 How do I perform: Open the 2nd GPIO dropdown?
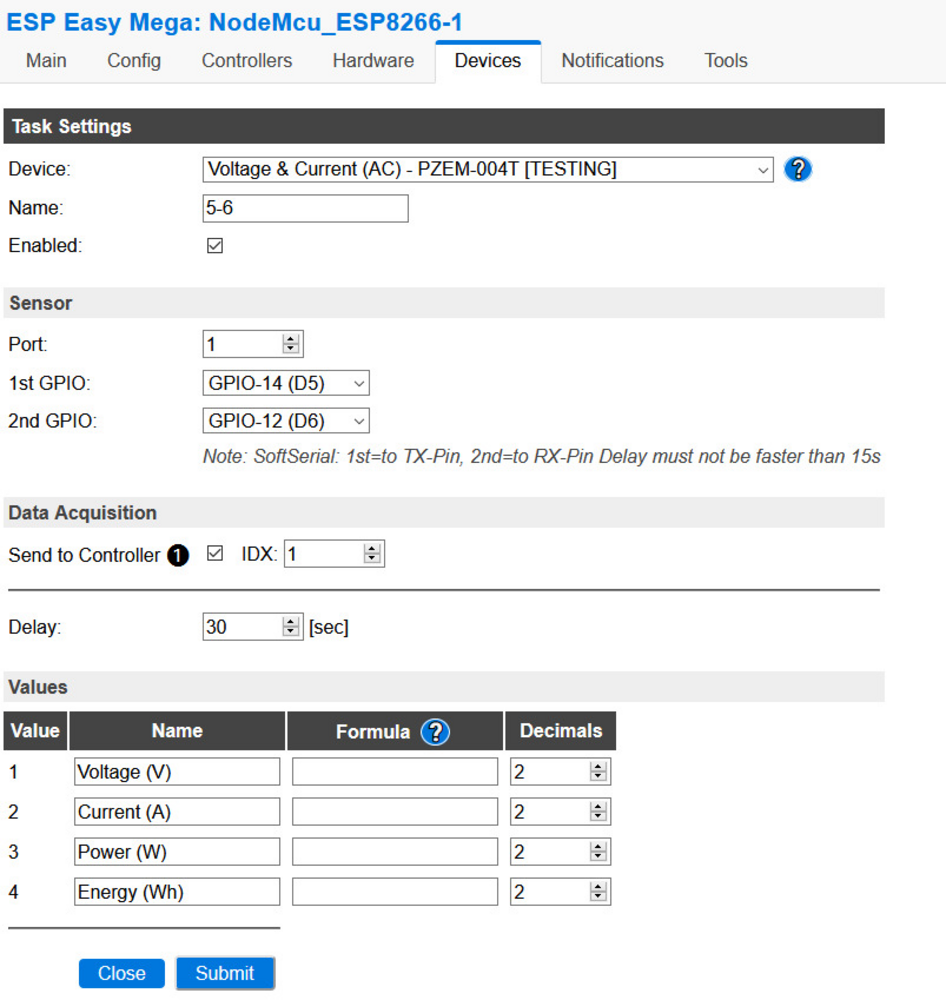[x=286, y=421]
